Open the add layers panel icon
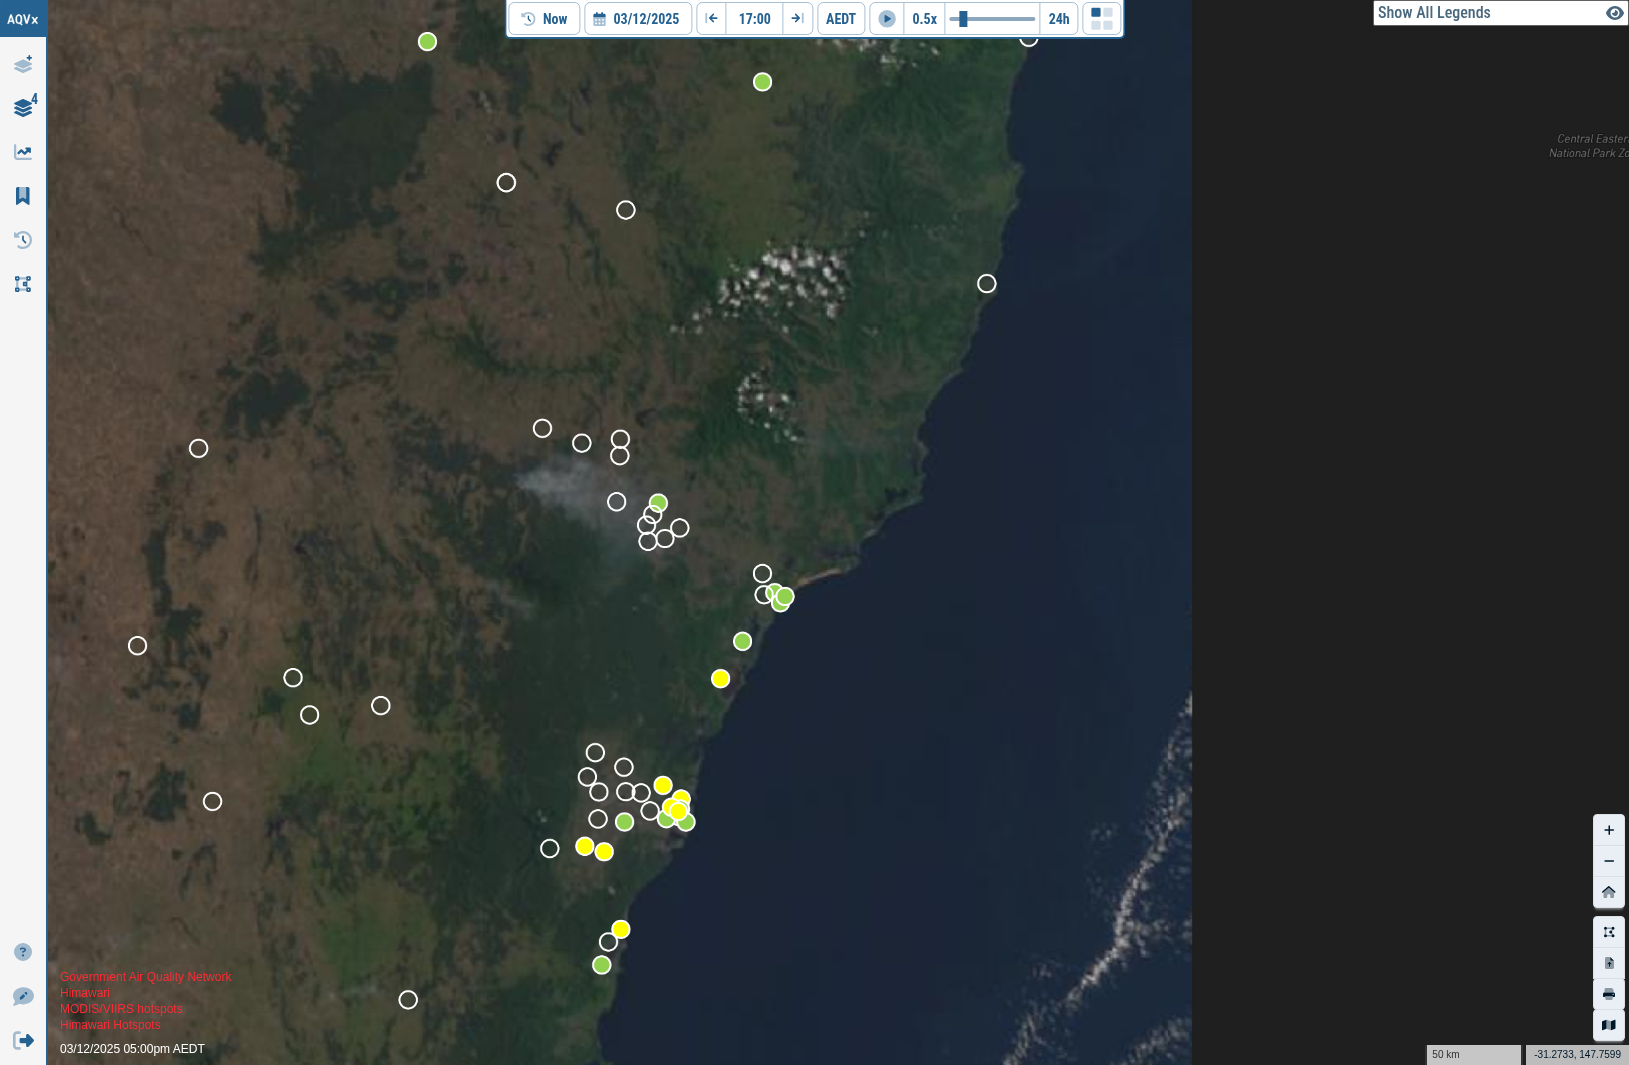This screenshot has width=1629, height=1065. [23, 64]
